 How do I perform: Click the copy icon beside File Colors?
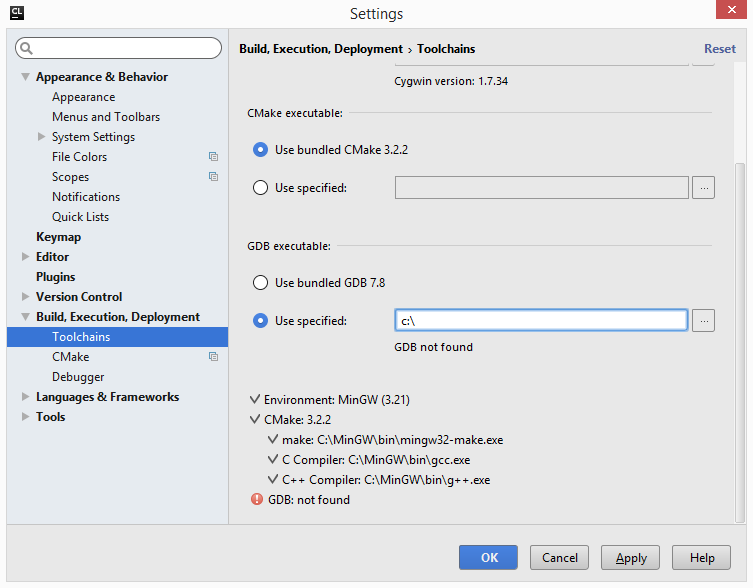pos(213,157)
